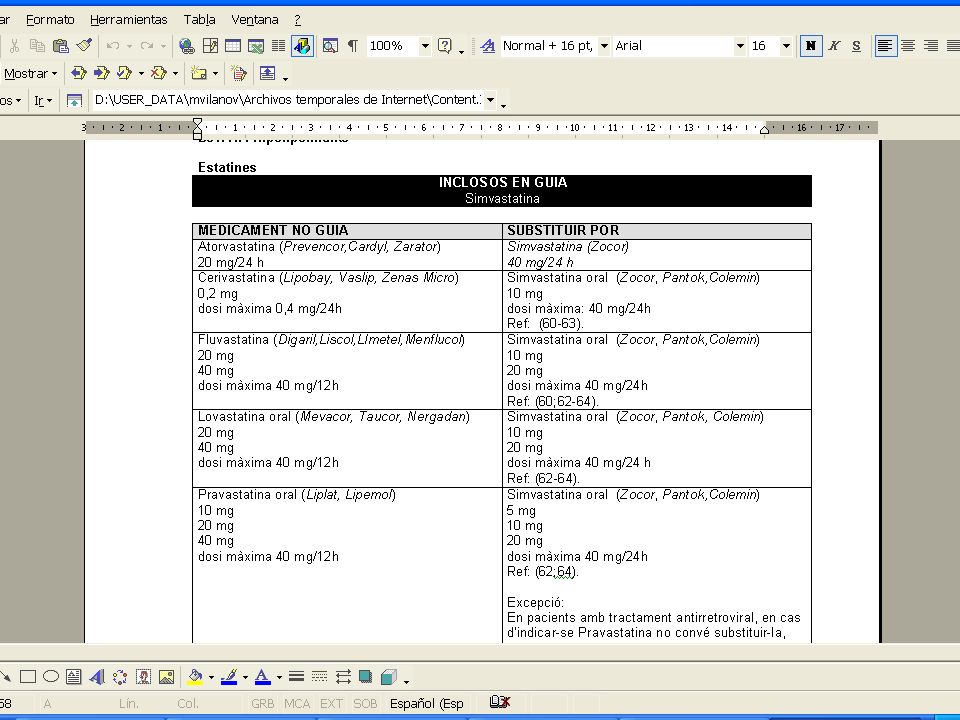
Task: Insert hyperlink with globe icon
Action: click(x=187, y=46)
